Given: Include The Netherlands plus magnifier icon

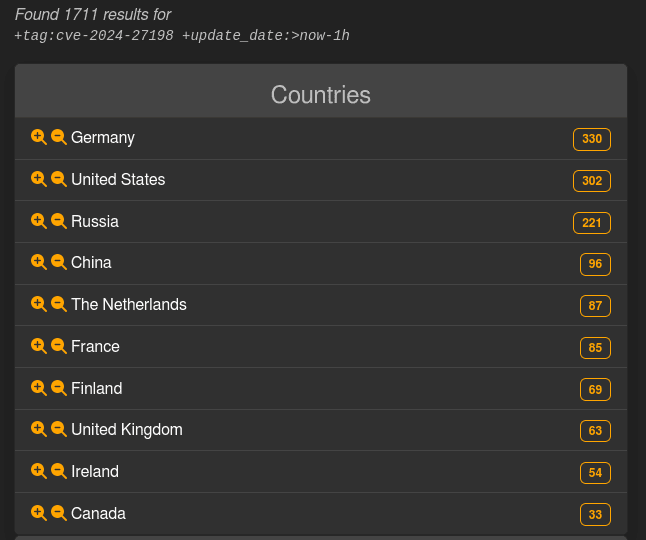Looking at the screenshot, I should pos(38,304).
